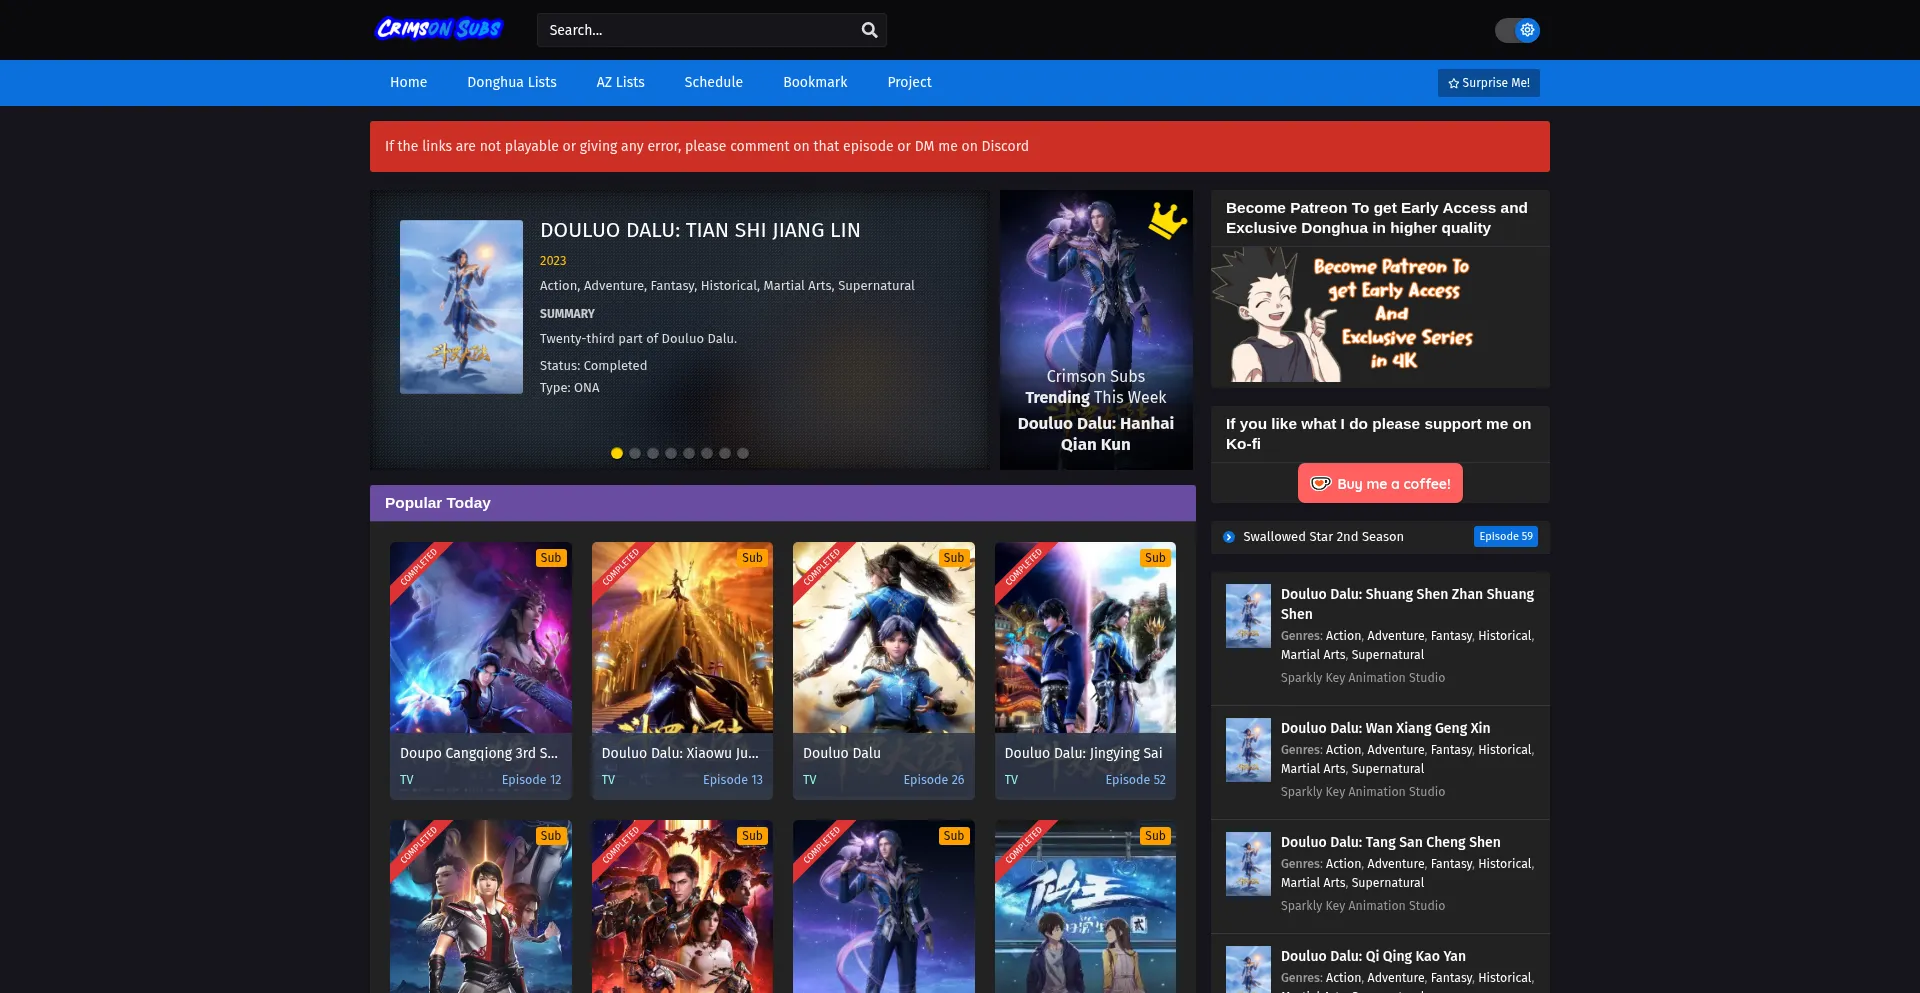Click the Popular Today heading
1920x993 pixels.
point(438,503)
